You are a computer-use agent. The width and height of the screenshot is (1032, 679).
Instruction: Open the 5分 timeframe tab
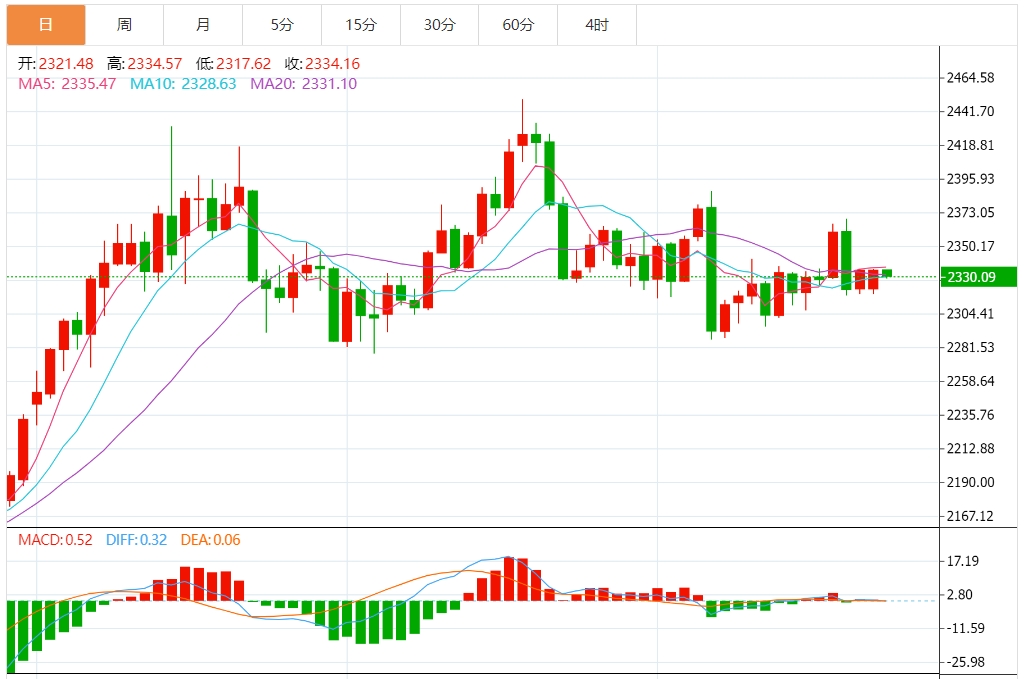(282, 25)
